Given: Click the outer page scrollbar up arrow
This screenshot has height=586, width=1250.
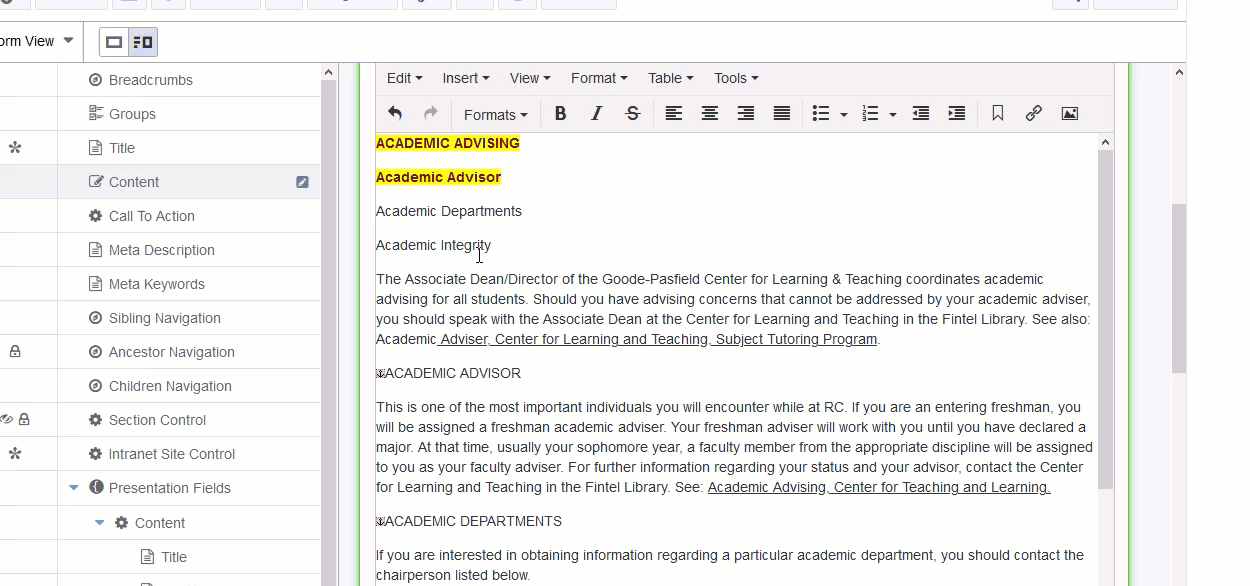Looking at the screenshot, I should click(1179, 72).
